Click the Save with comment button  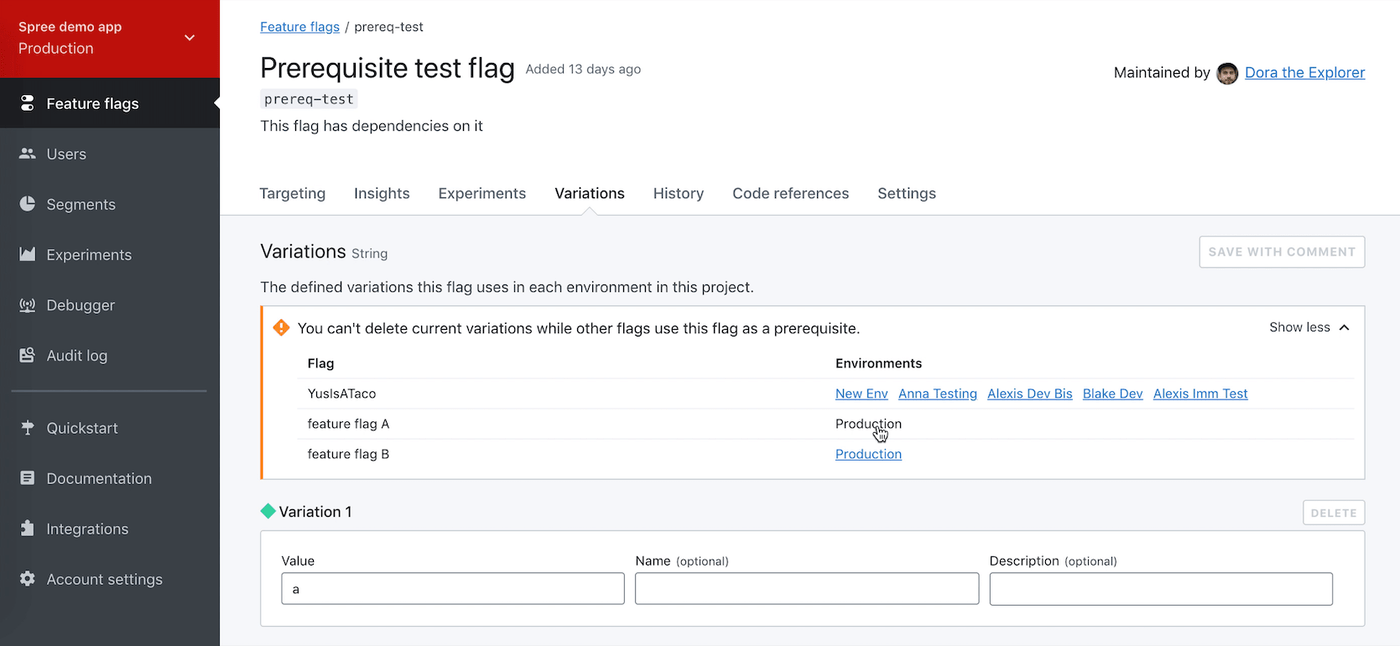[x=1281, y=252]
